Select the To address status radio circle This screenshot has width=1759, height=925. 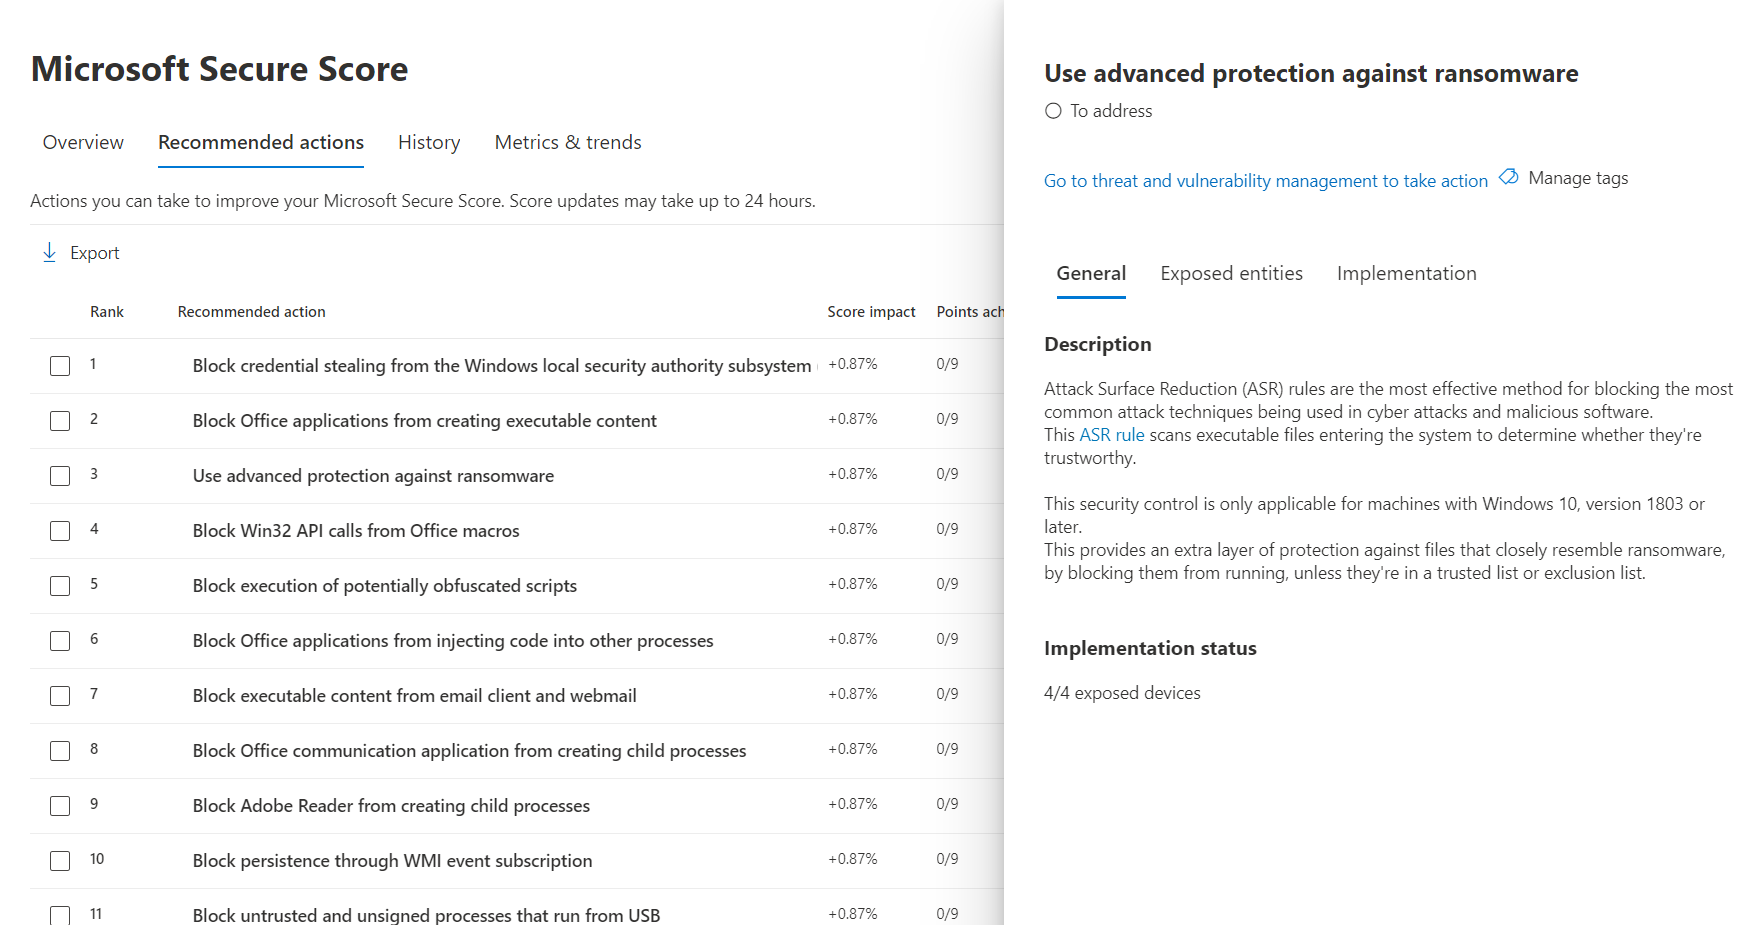coord(1053,111)
